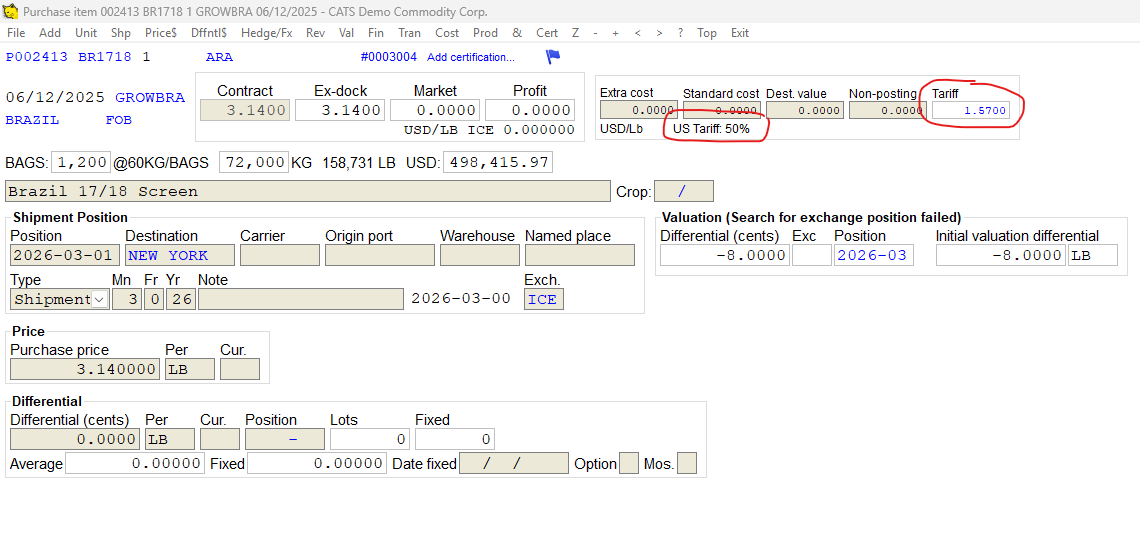Viewport: 1140px width, 552px height.
Task: Open the Dffntl$ menu
Action: coord(209,33)
